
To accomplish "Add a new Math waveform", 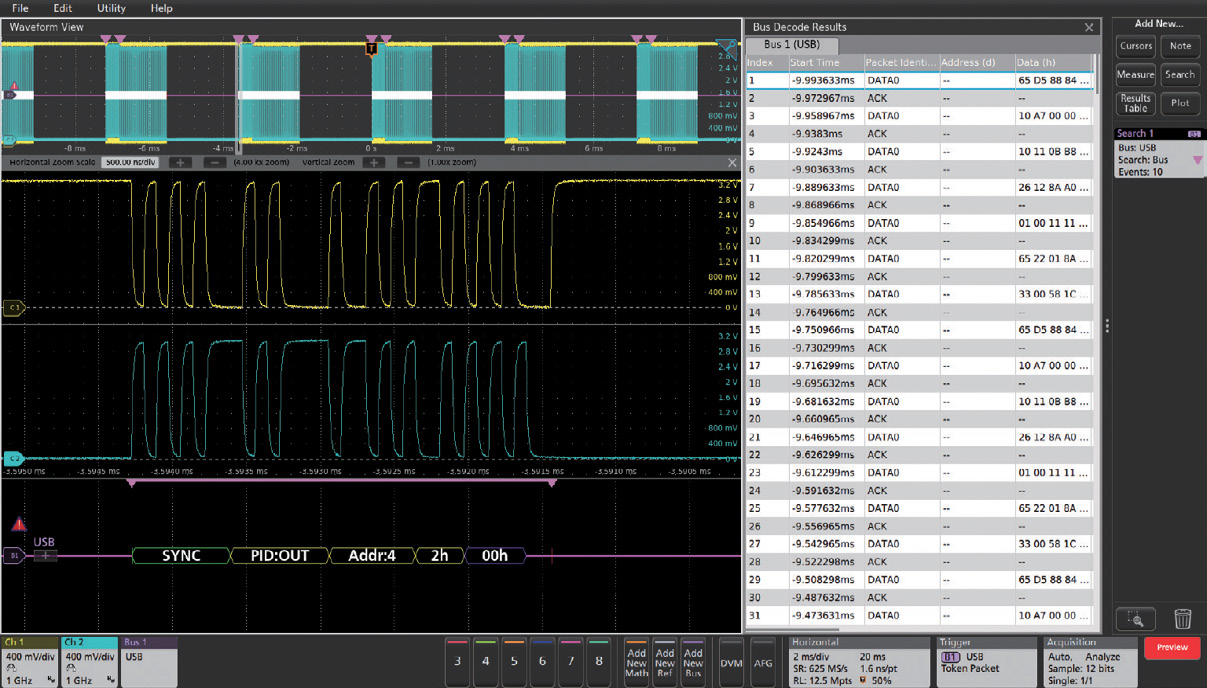I will [x=637, y=662].
